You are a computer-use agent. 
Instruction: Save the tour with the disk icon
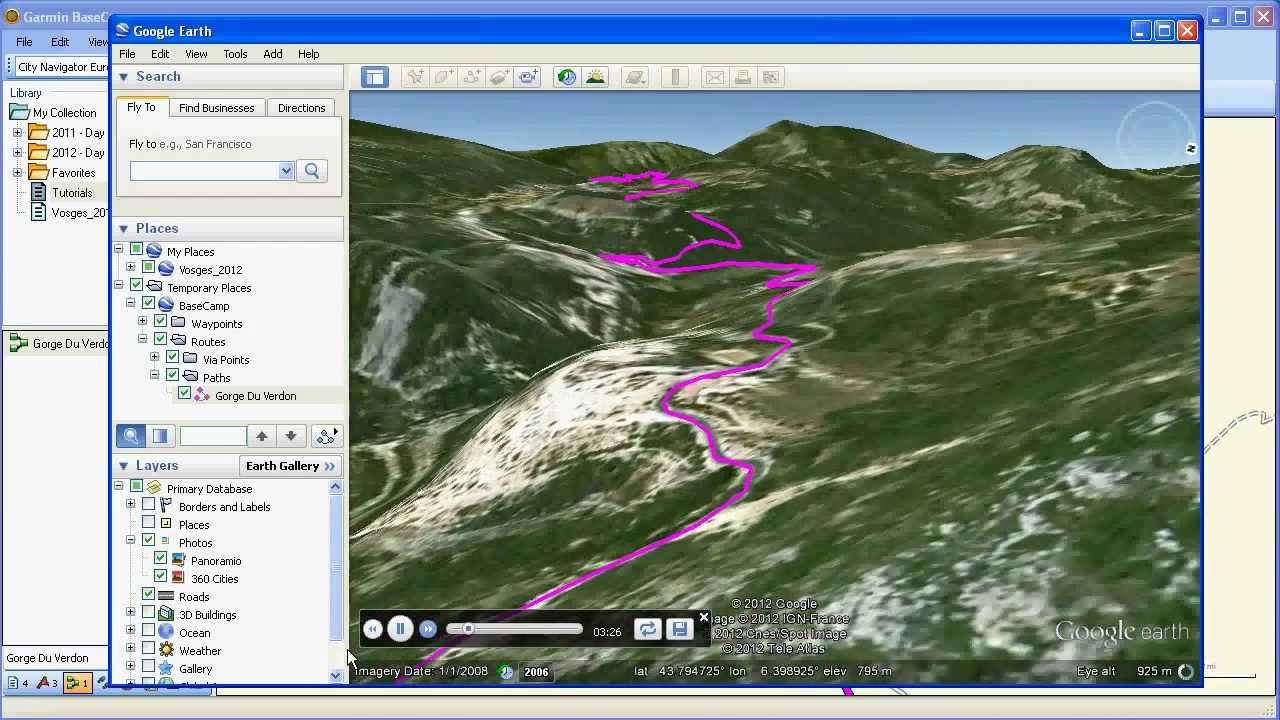click(x=679, y=629)
